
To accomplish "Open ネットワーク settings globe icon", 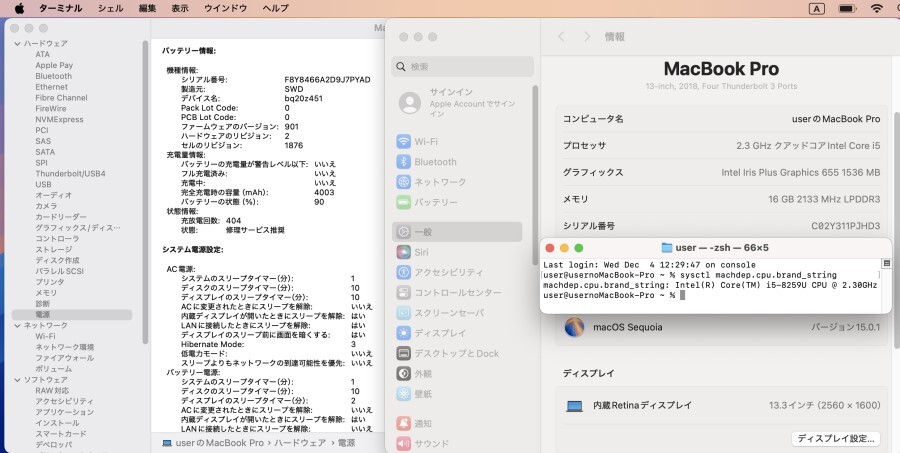I will tap(404, 182).
